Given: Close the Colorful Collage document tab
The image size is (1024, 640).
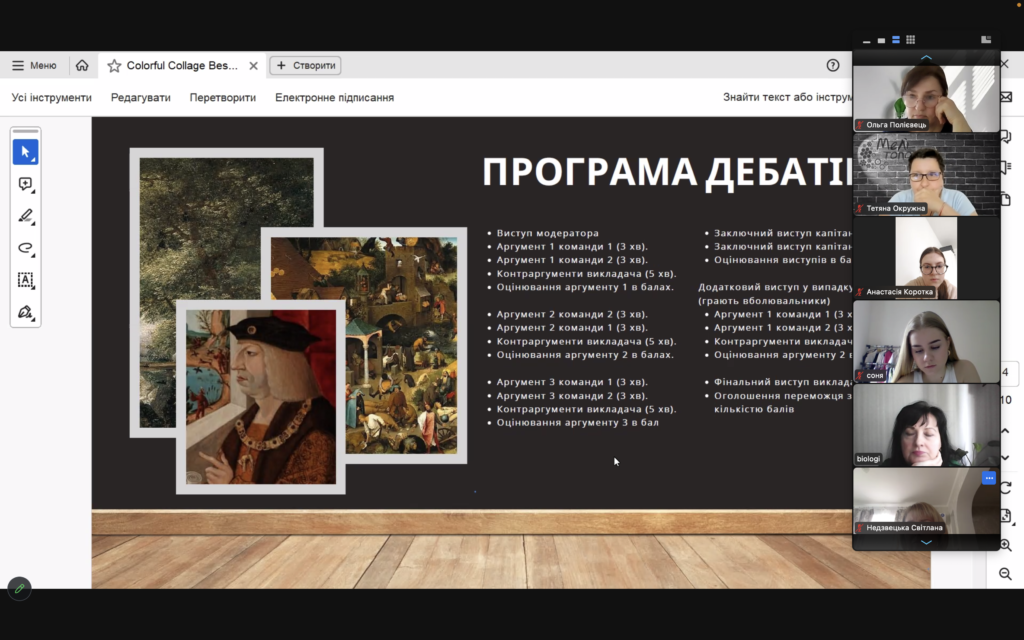Looking at the screenshot, I should [x=253, y=66].
